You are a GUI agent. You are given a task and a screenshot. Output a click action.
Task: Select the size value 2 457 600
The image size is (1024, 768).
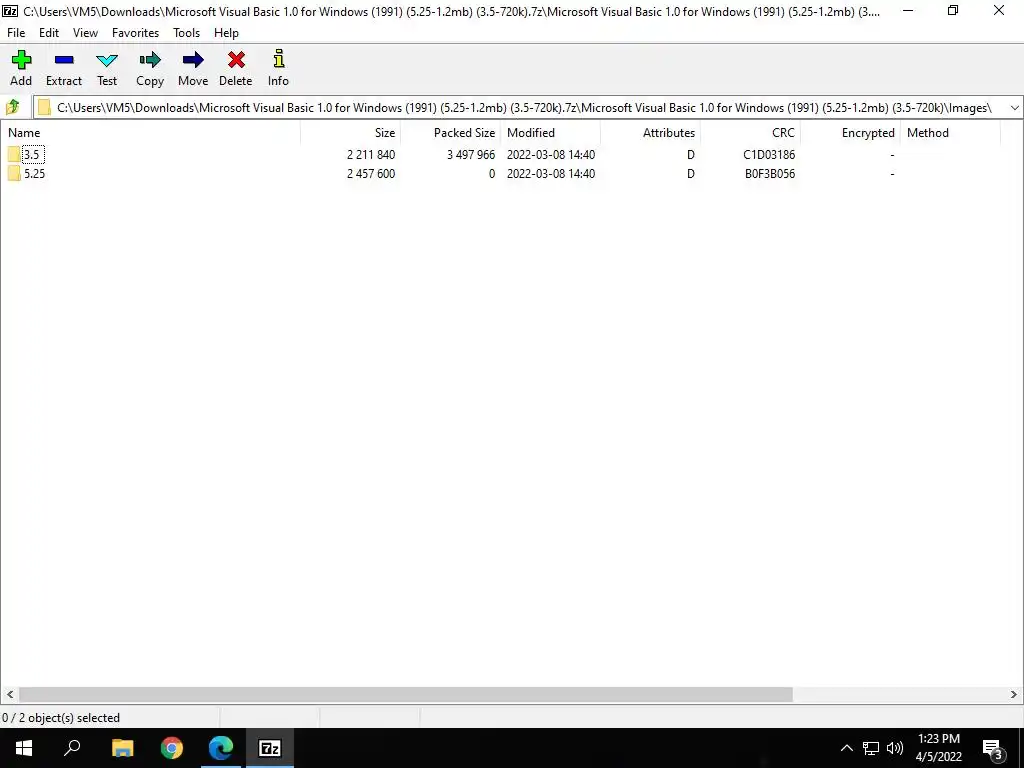coord(371,174)
